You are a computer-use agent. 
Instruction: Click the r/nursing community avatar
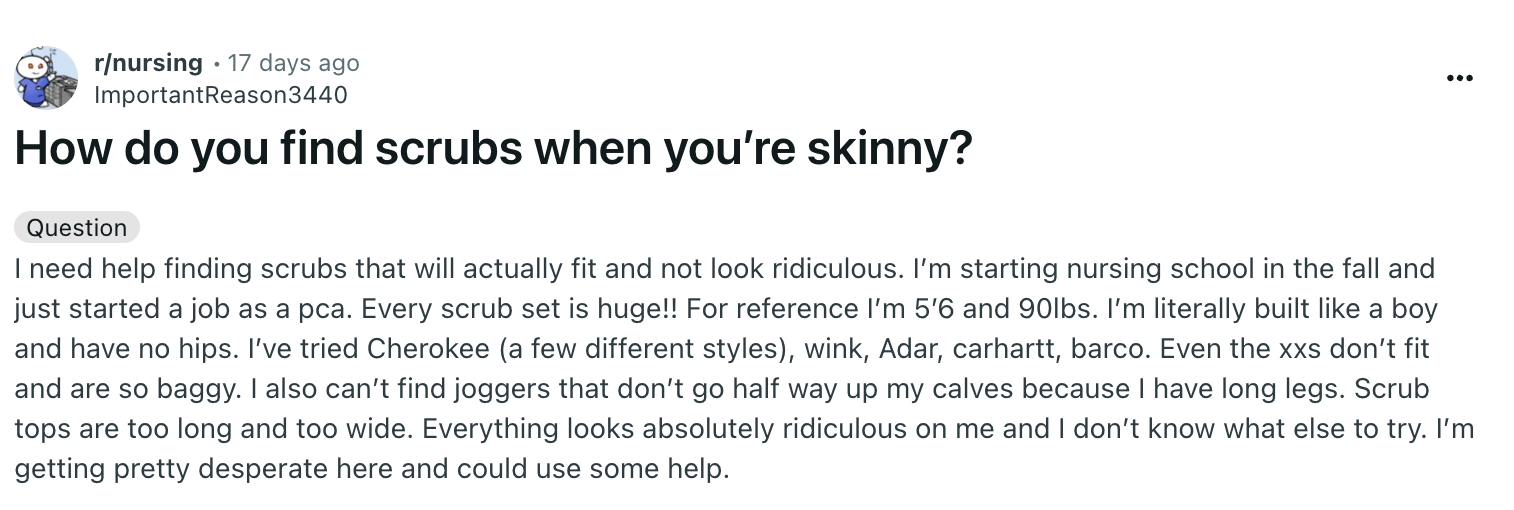46,78
